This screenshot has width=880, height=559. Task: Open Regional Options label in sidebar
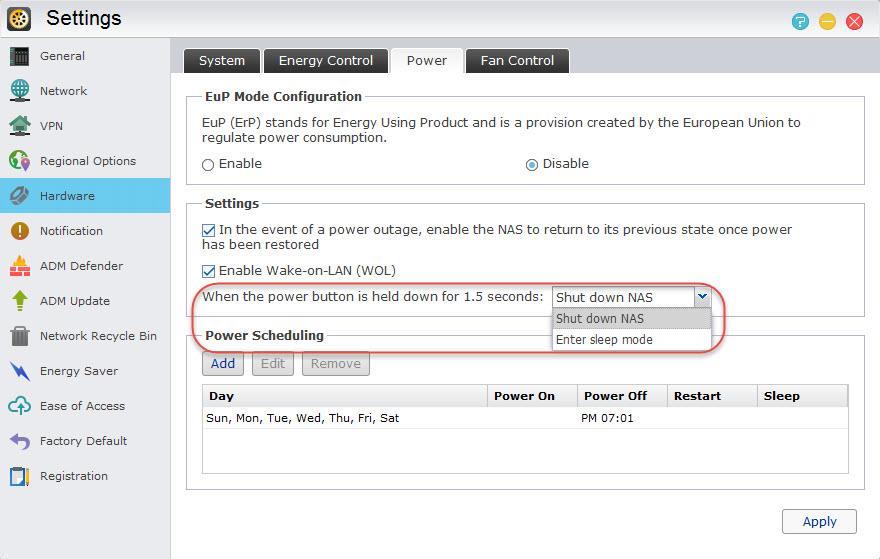click(88, 161)
